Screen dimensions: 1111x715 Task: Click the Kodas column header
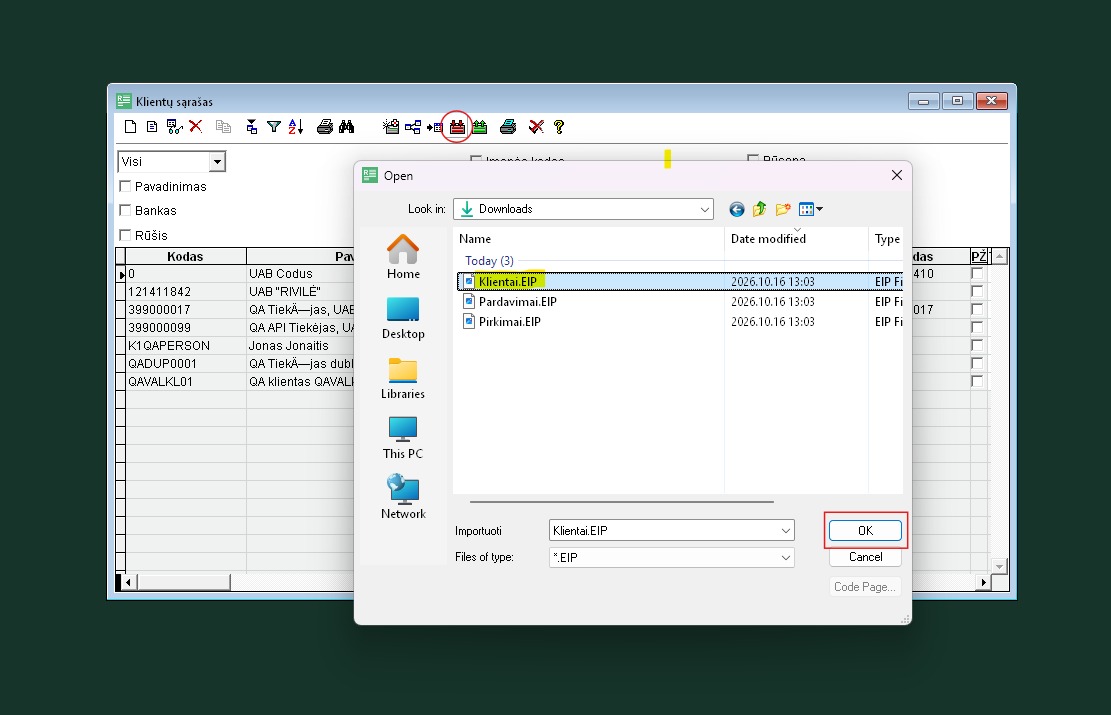click(x=186, y=257)
